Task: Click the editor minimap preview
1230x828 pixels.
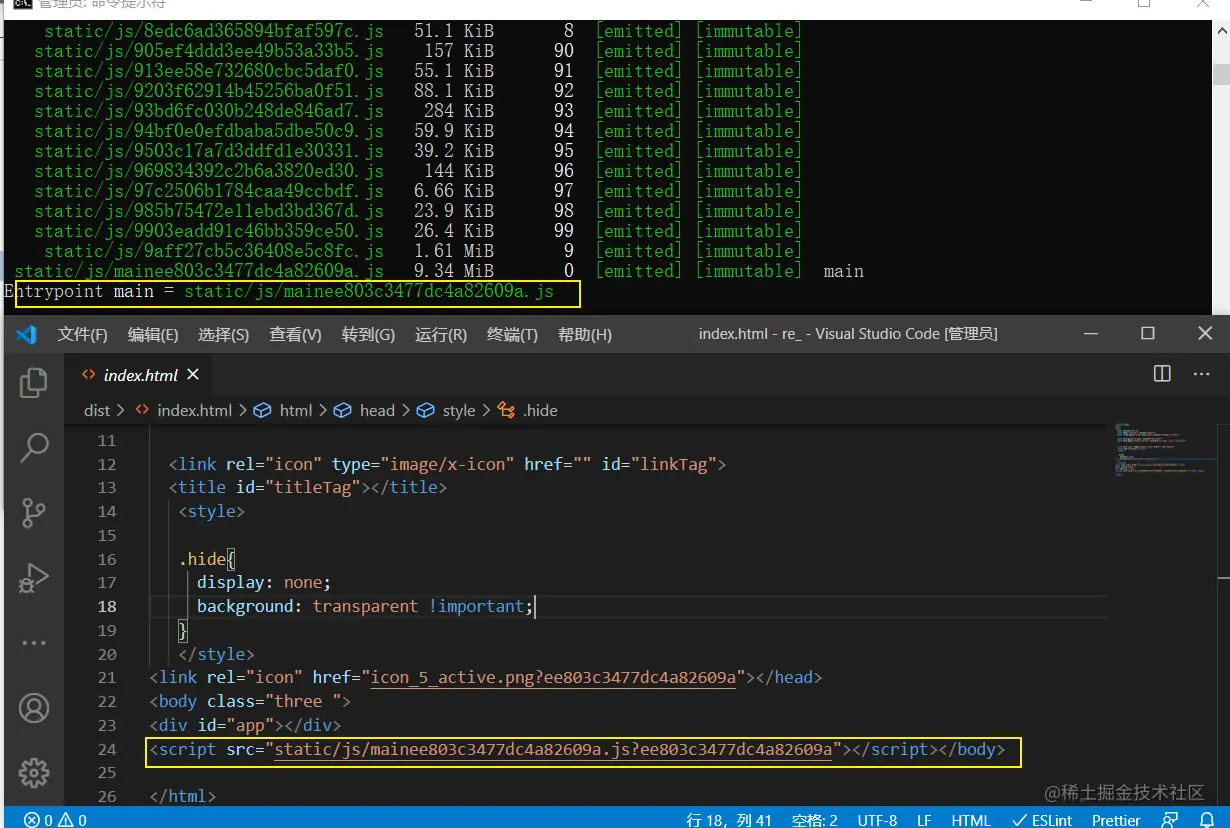Action: point(1161,450)
